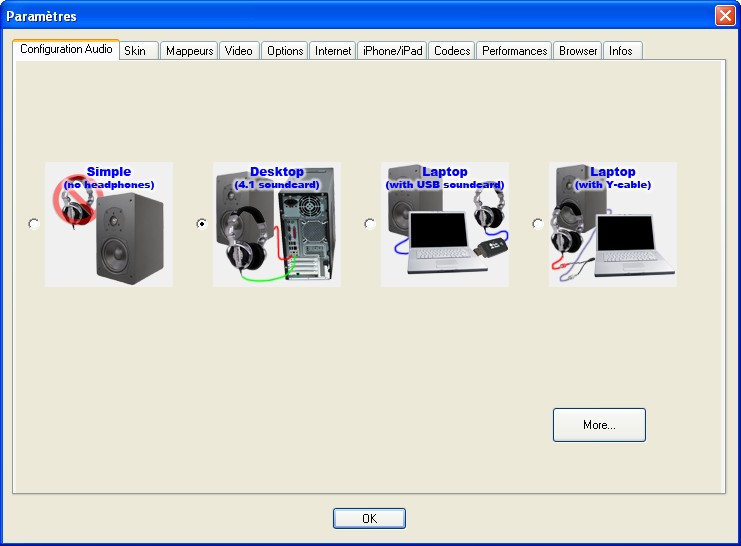The height and width of the screenshot is (546, 741).
Task: Click the Laptop with USB soundcard image
Action: [x=445, y=224]
